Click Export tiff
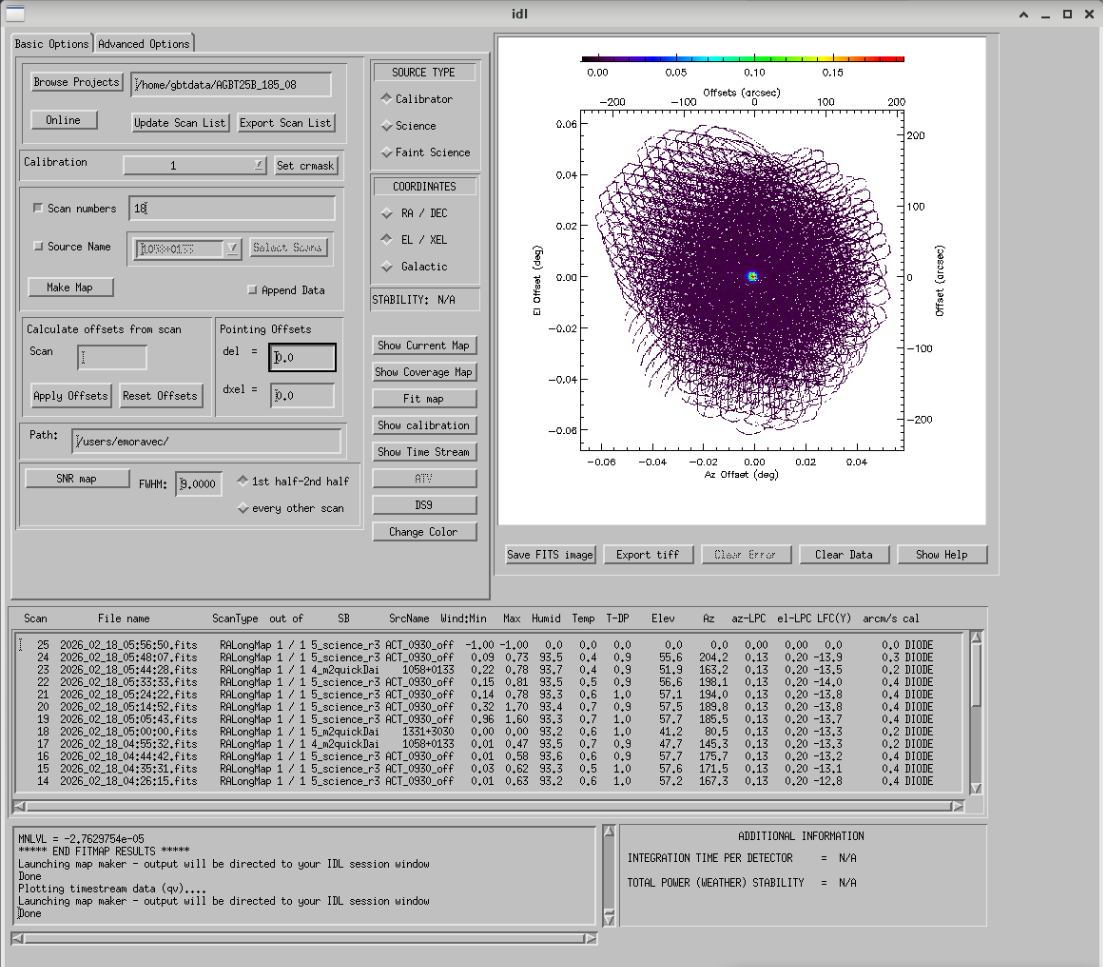Image resolution: width=1103 pixels, height=967 pixels. (648, 555)
